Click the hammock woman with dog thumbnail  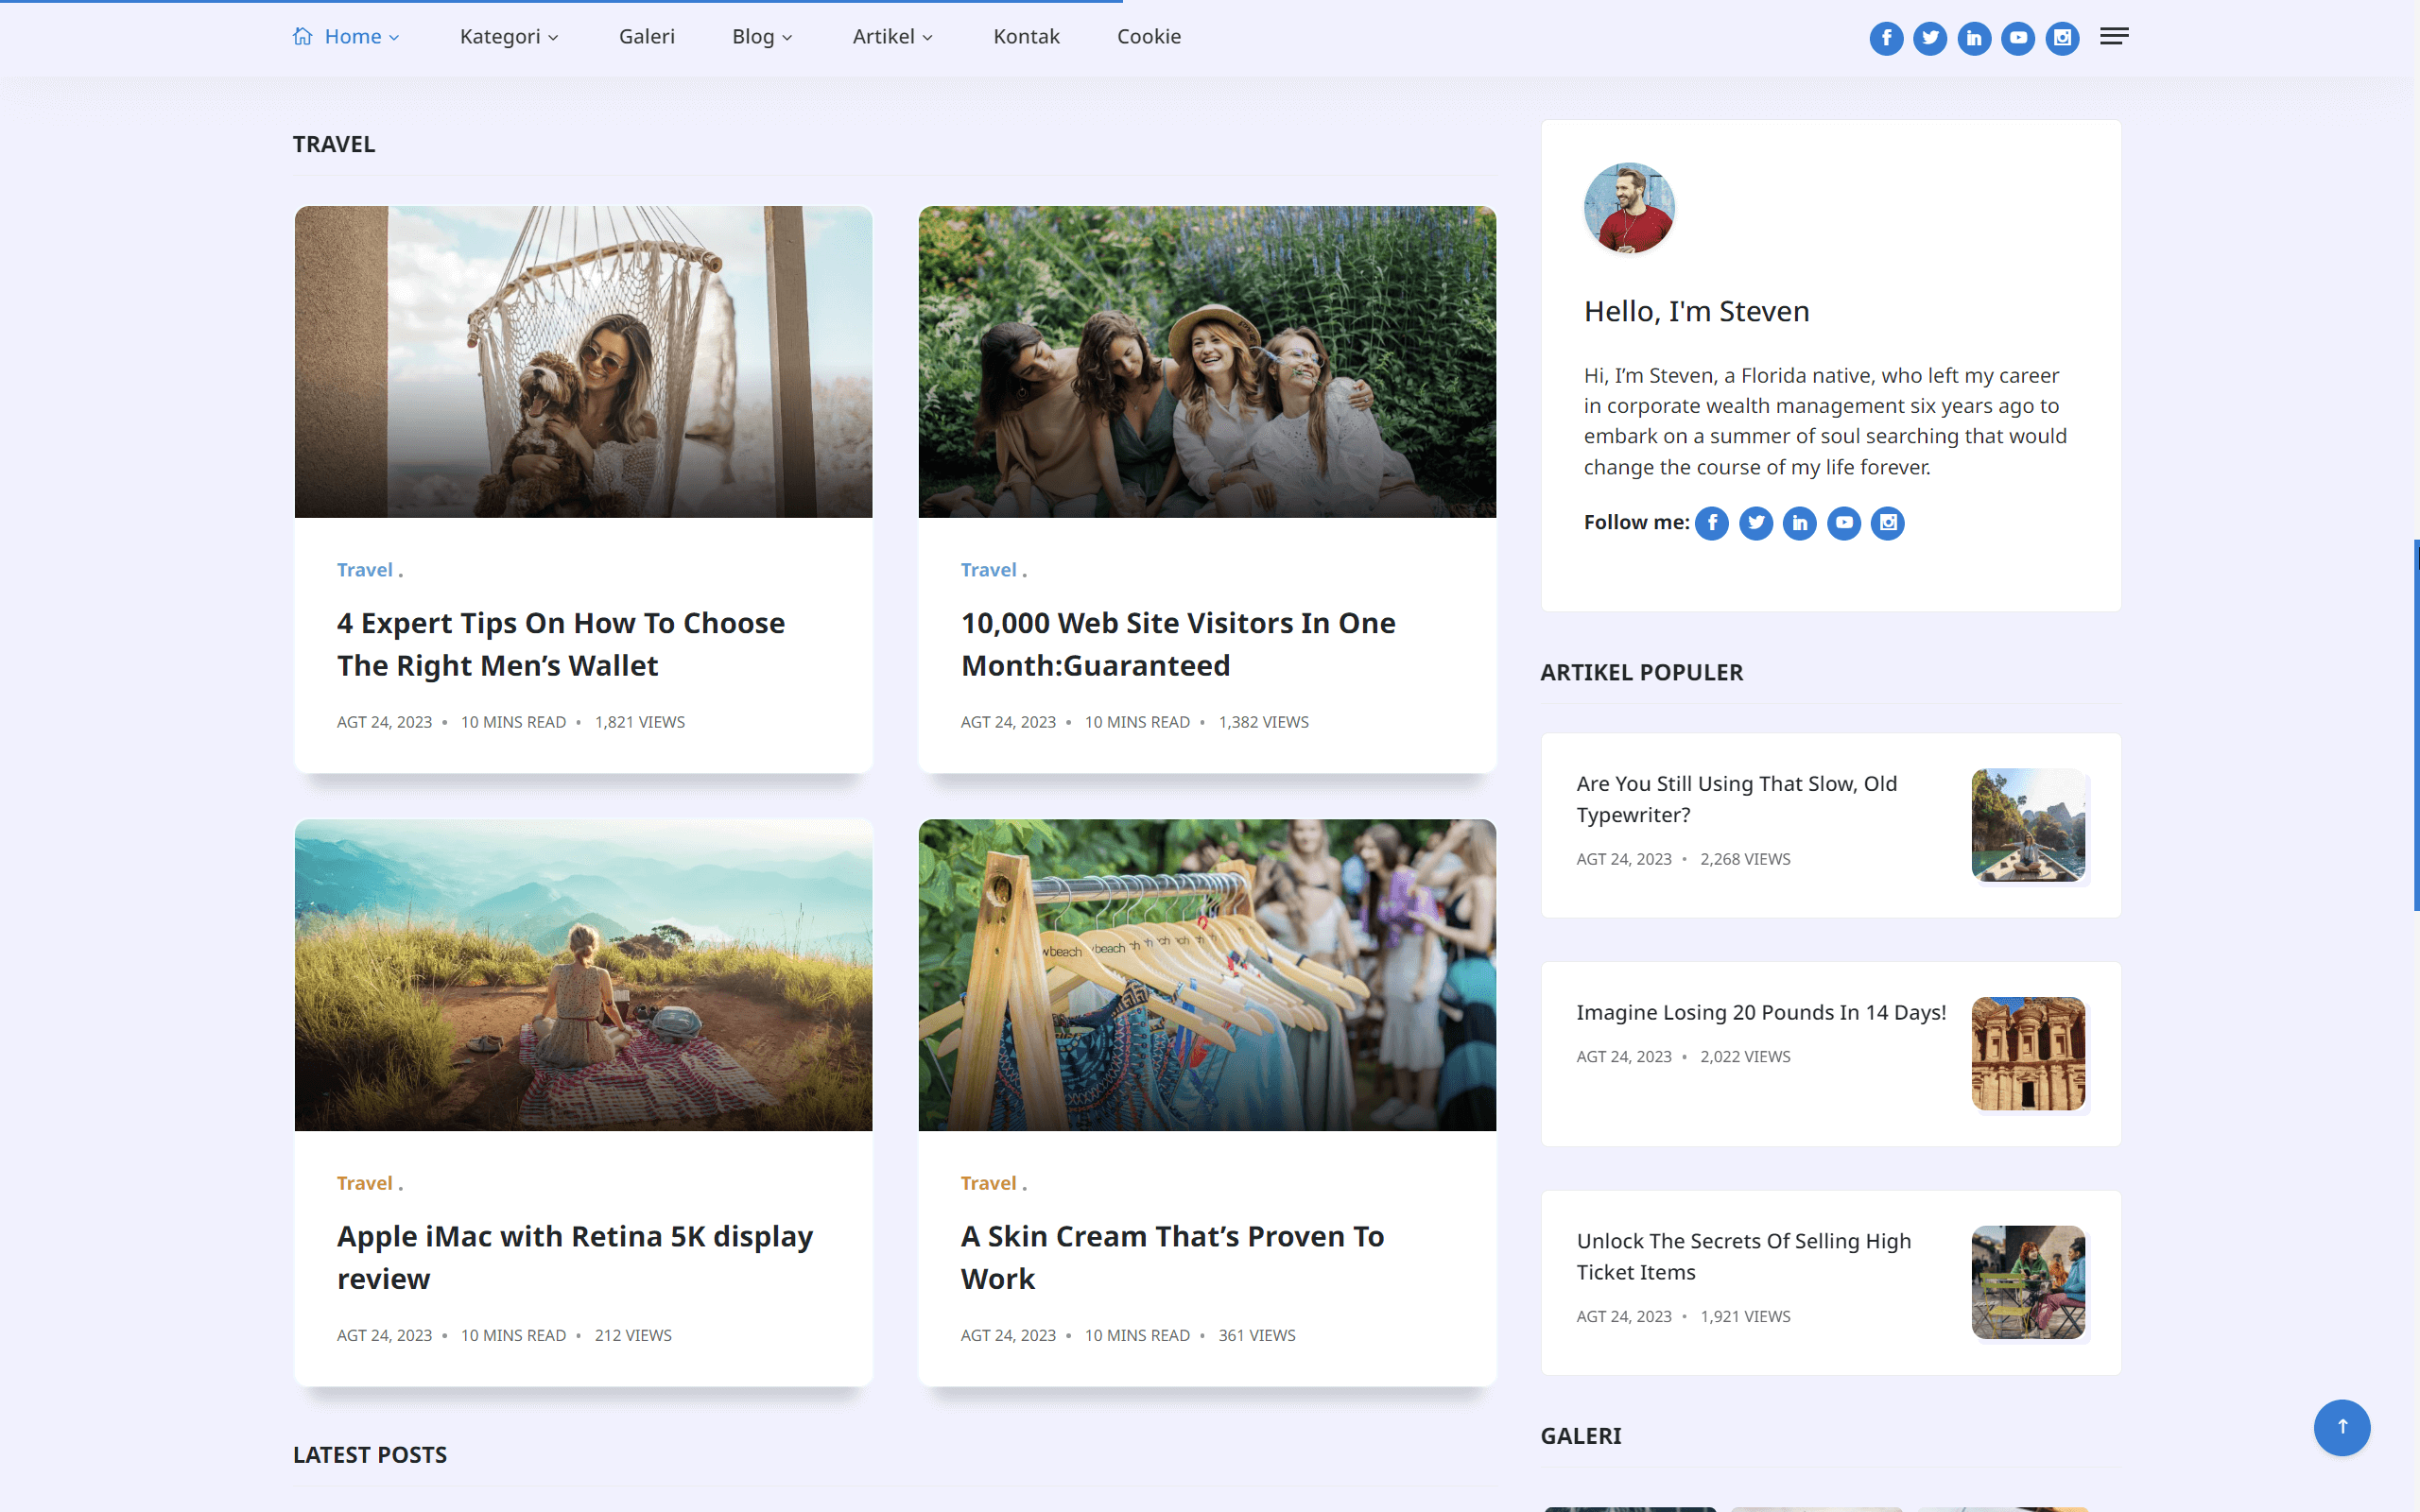click(583, 362)
